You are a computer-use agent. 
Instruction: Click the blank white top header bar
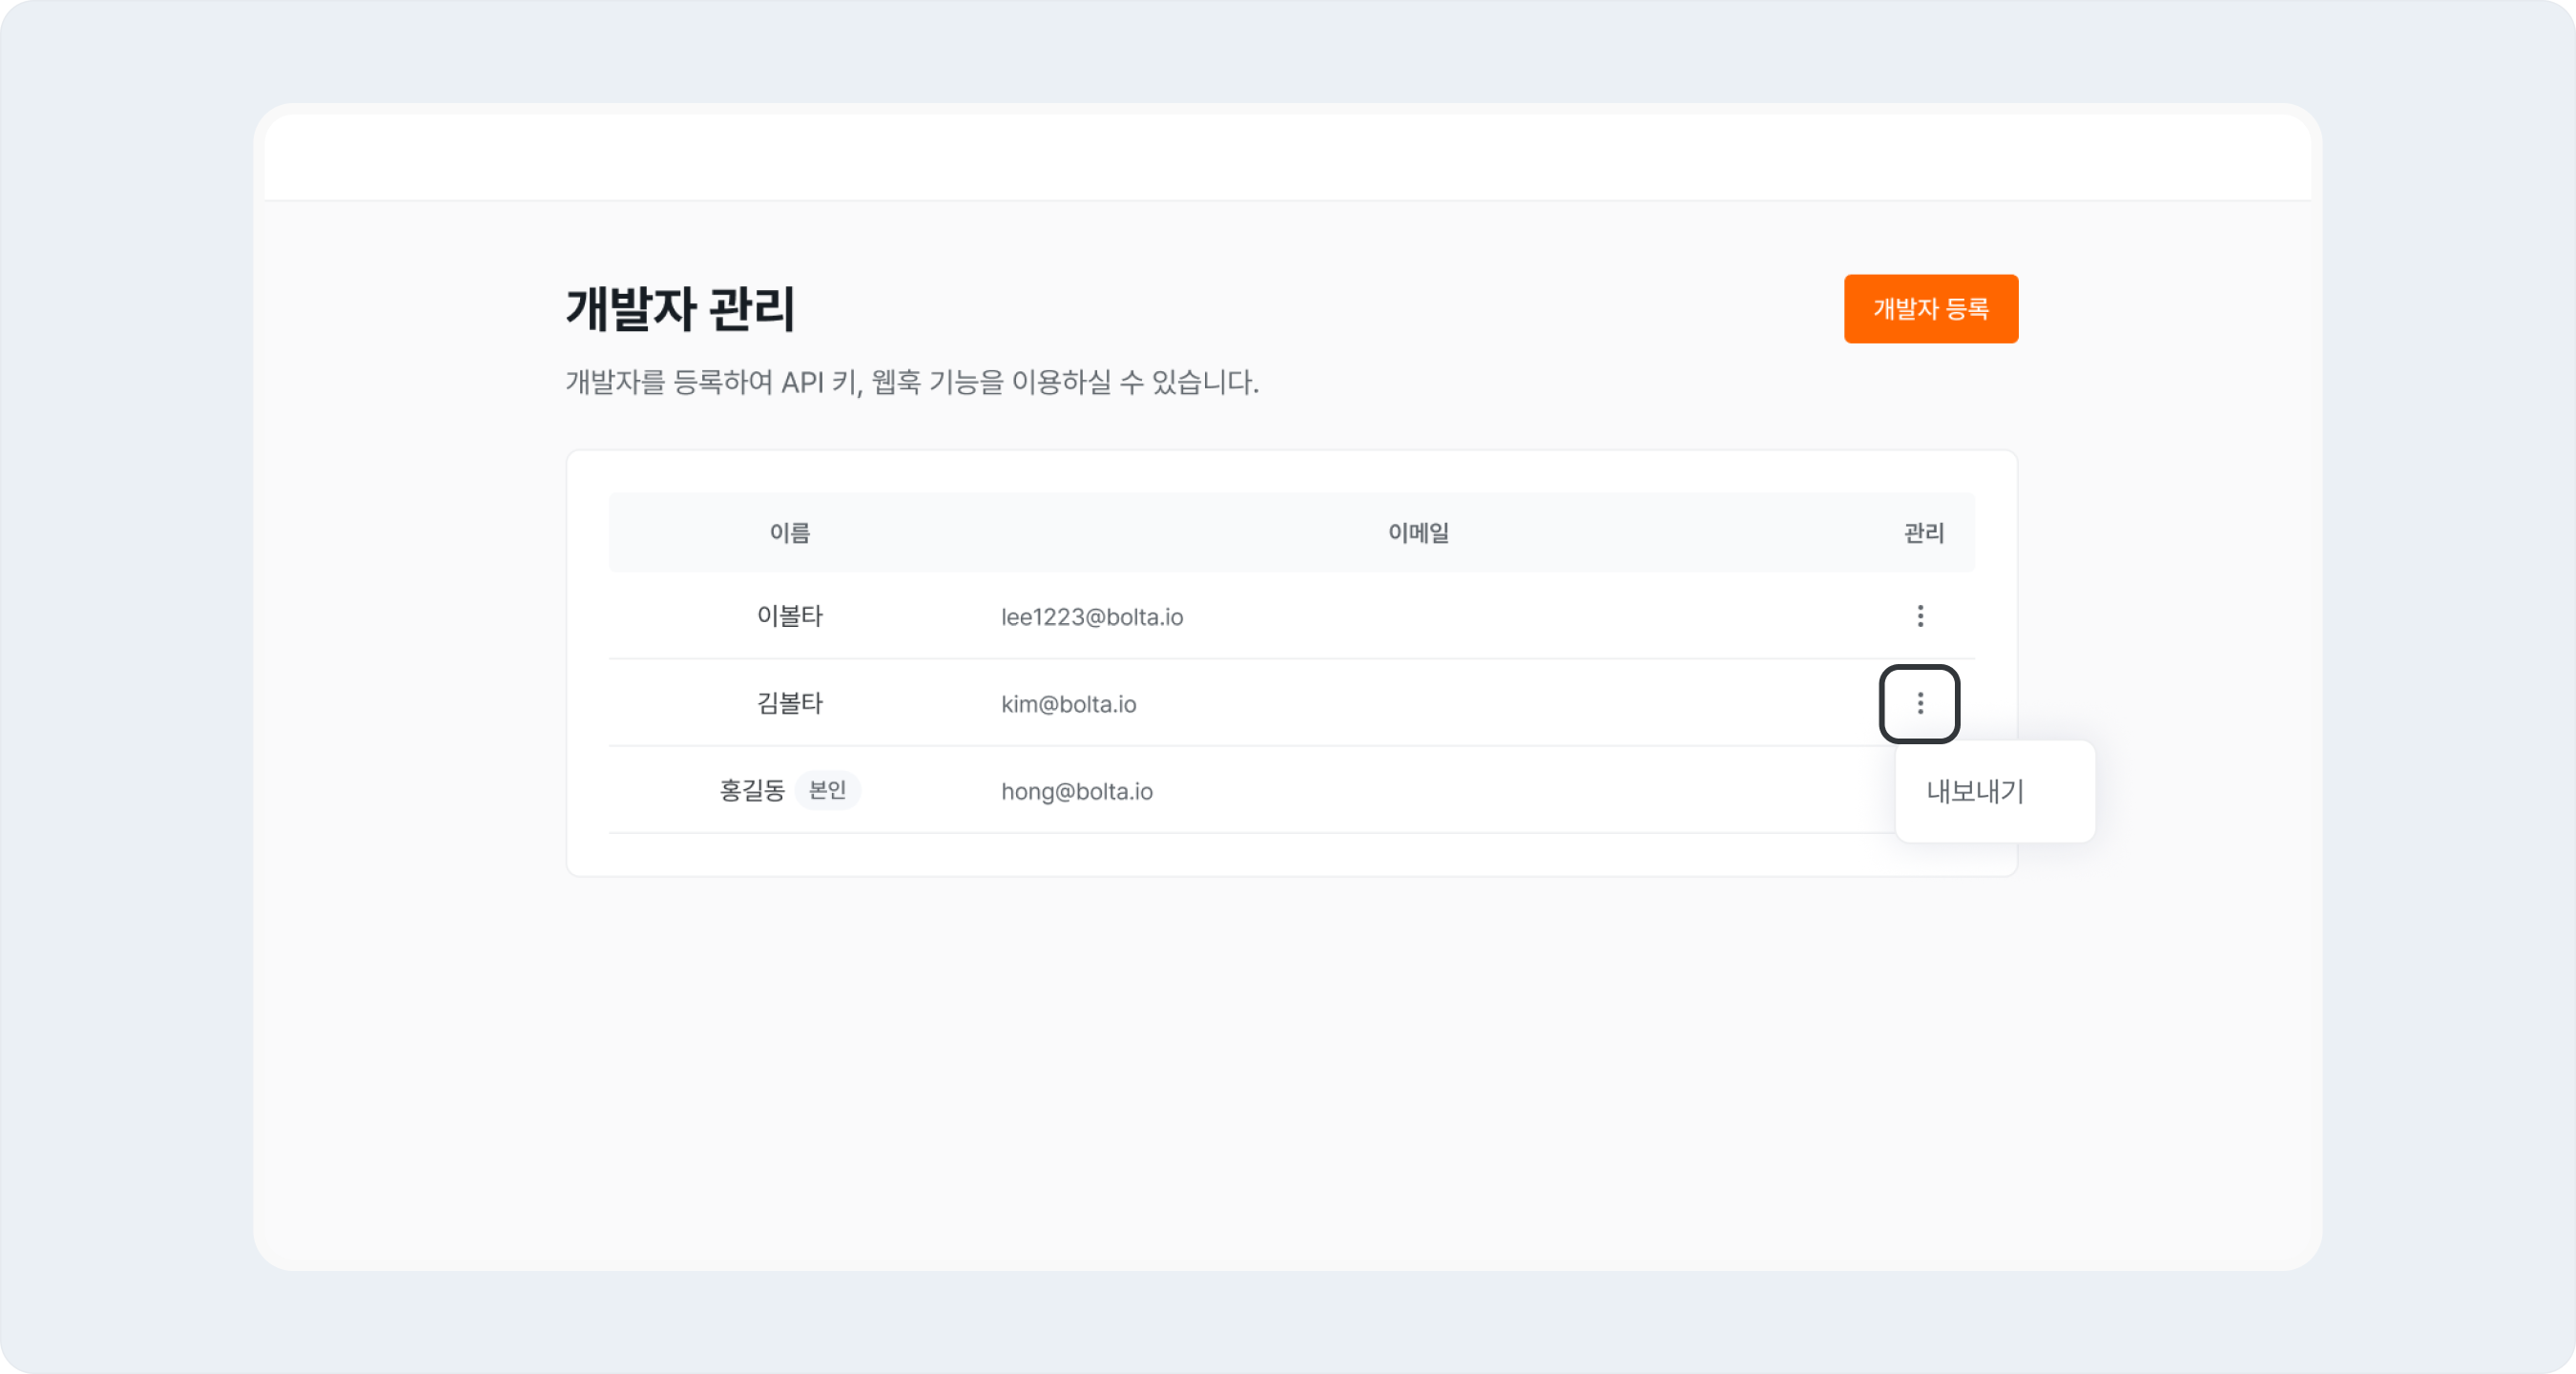tap(1286, 158)
